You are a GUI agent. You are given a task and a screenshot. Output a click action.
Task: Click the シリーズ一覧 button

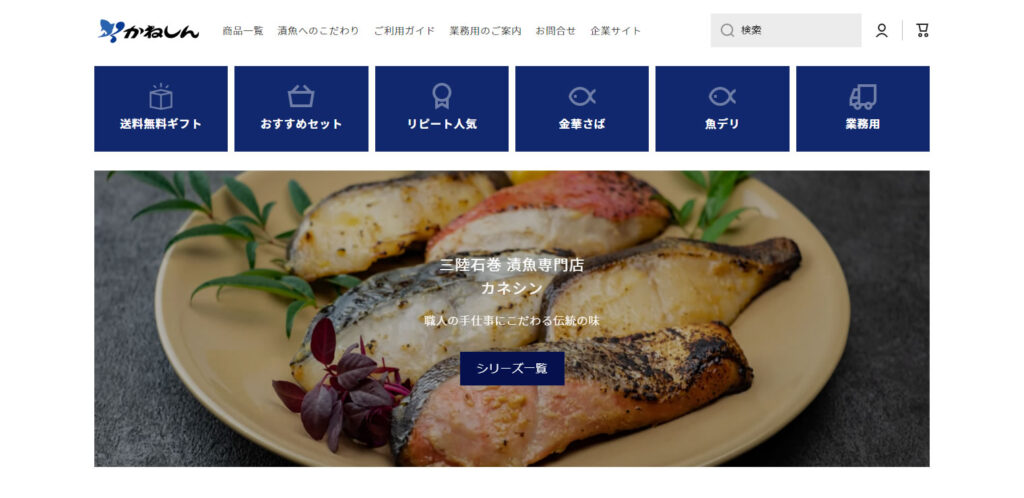(x=512, y=369)
